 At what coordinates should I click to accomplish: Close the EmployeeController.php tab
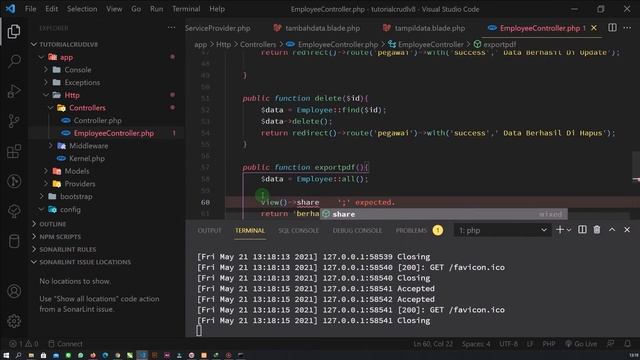tap(594, 28)
